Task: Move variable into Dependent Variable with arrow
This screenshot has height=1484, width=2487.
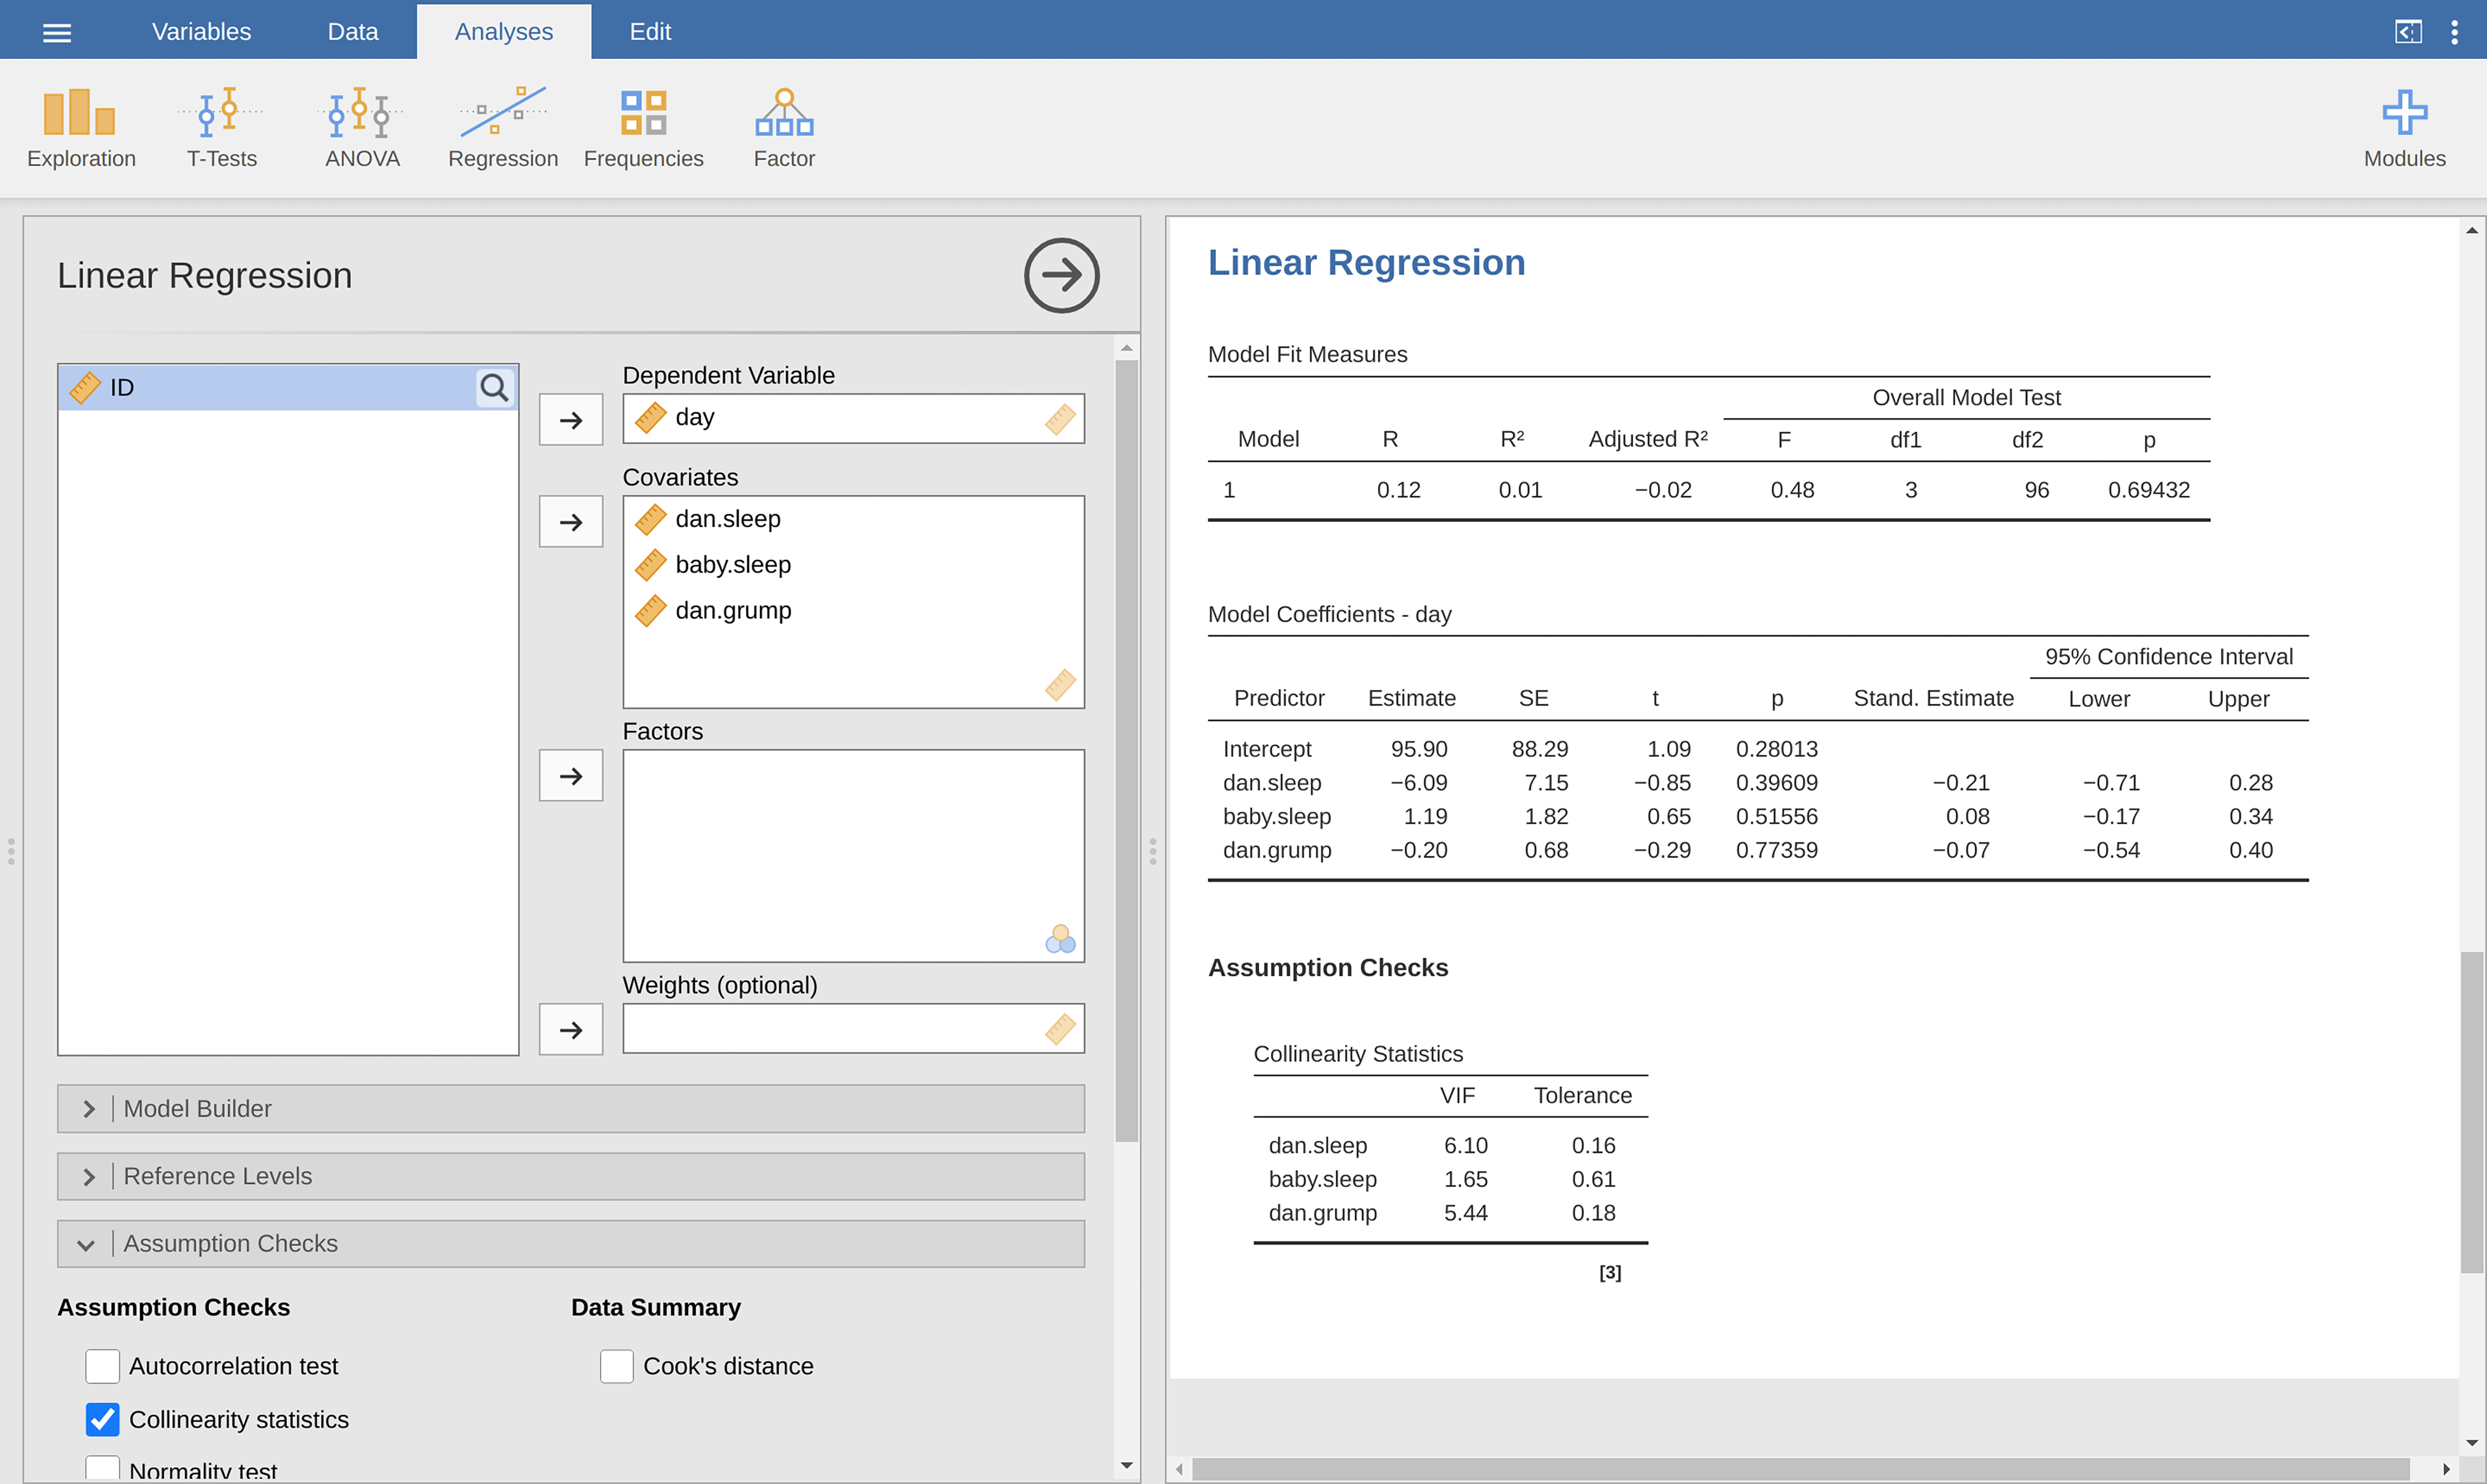Action: coord(571,419)
